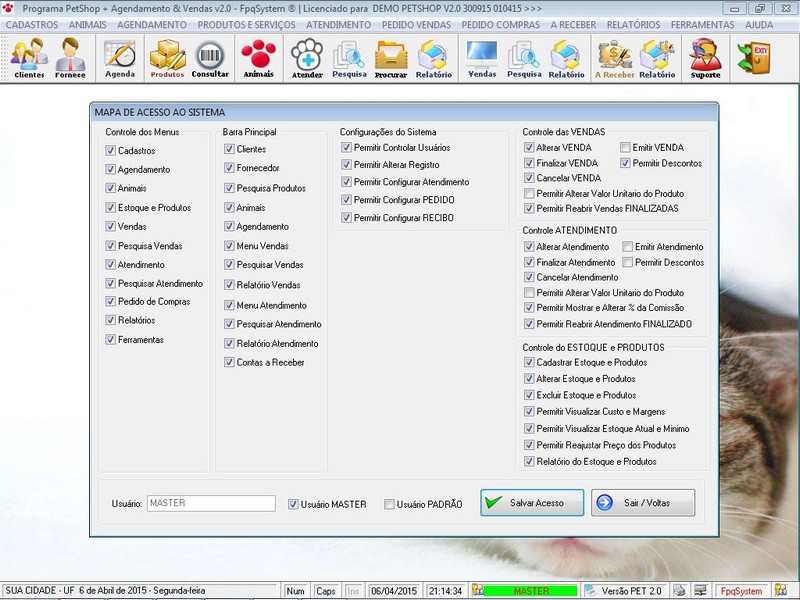
Task: Open the PEDIDO VENDAS menu
Action: tap(416, 24)
